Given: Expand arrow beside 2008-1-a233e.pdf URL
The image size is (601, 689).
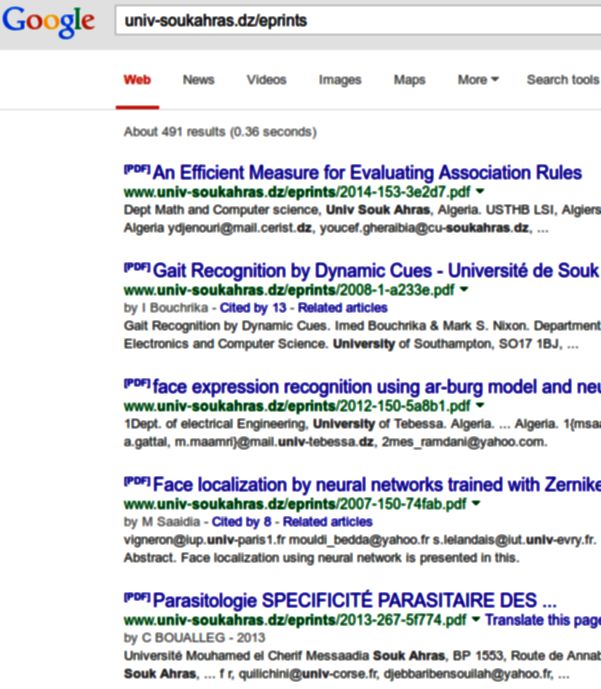Looking at the screenshot, I should click(464, 289).
